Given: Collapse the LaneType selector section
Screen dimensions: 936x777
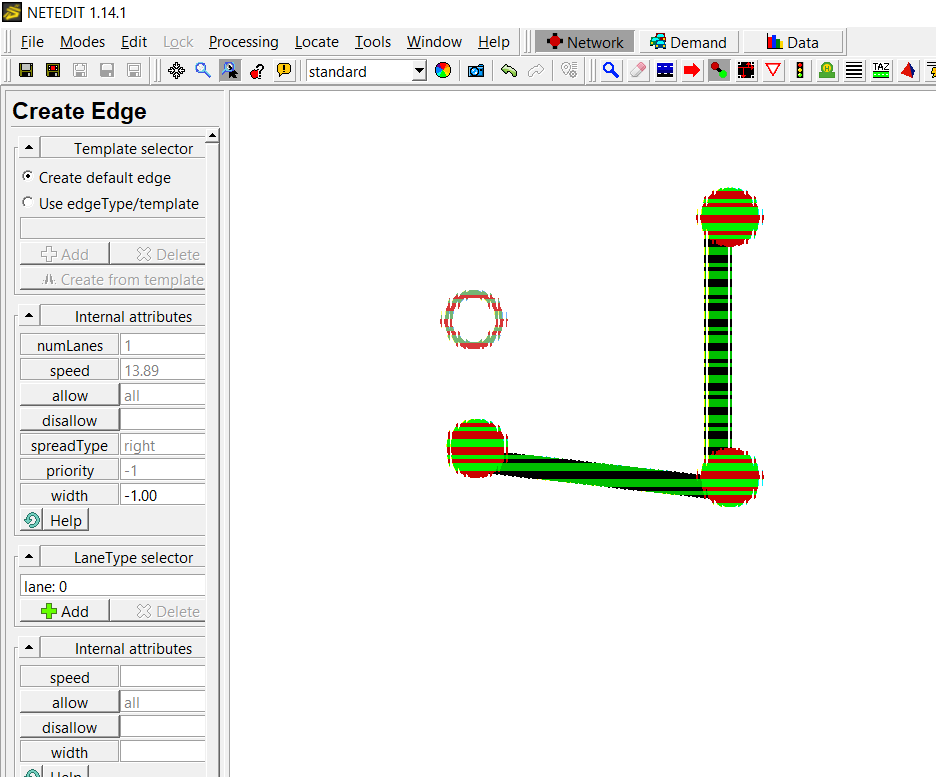Looking at the screenshot, I should pyautogui.click(x=29, y=556).
